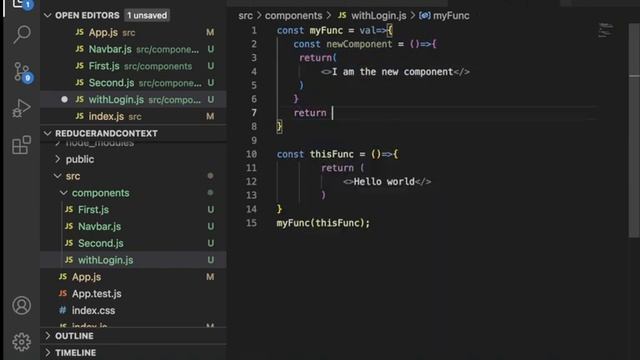Image resolution: width=640 pixels, height=360 pixels.
Task: Click 'I am the new component' text
Action: click(x=393, y=72)
